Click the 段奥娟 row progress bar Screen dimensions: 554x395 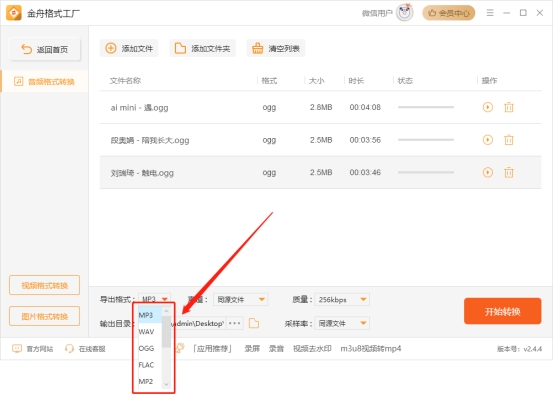coord(426,140)
